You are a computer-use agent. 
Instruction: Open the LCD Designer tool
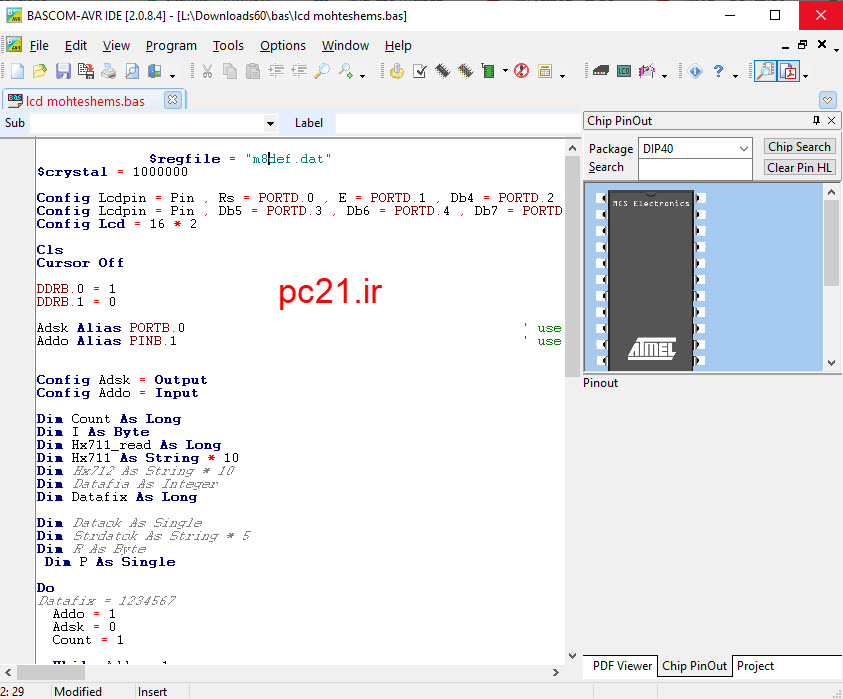pyautogui.click(x=624, y=71)
